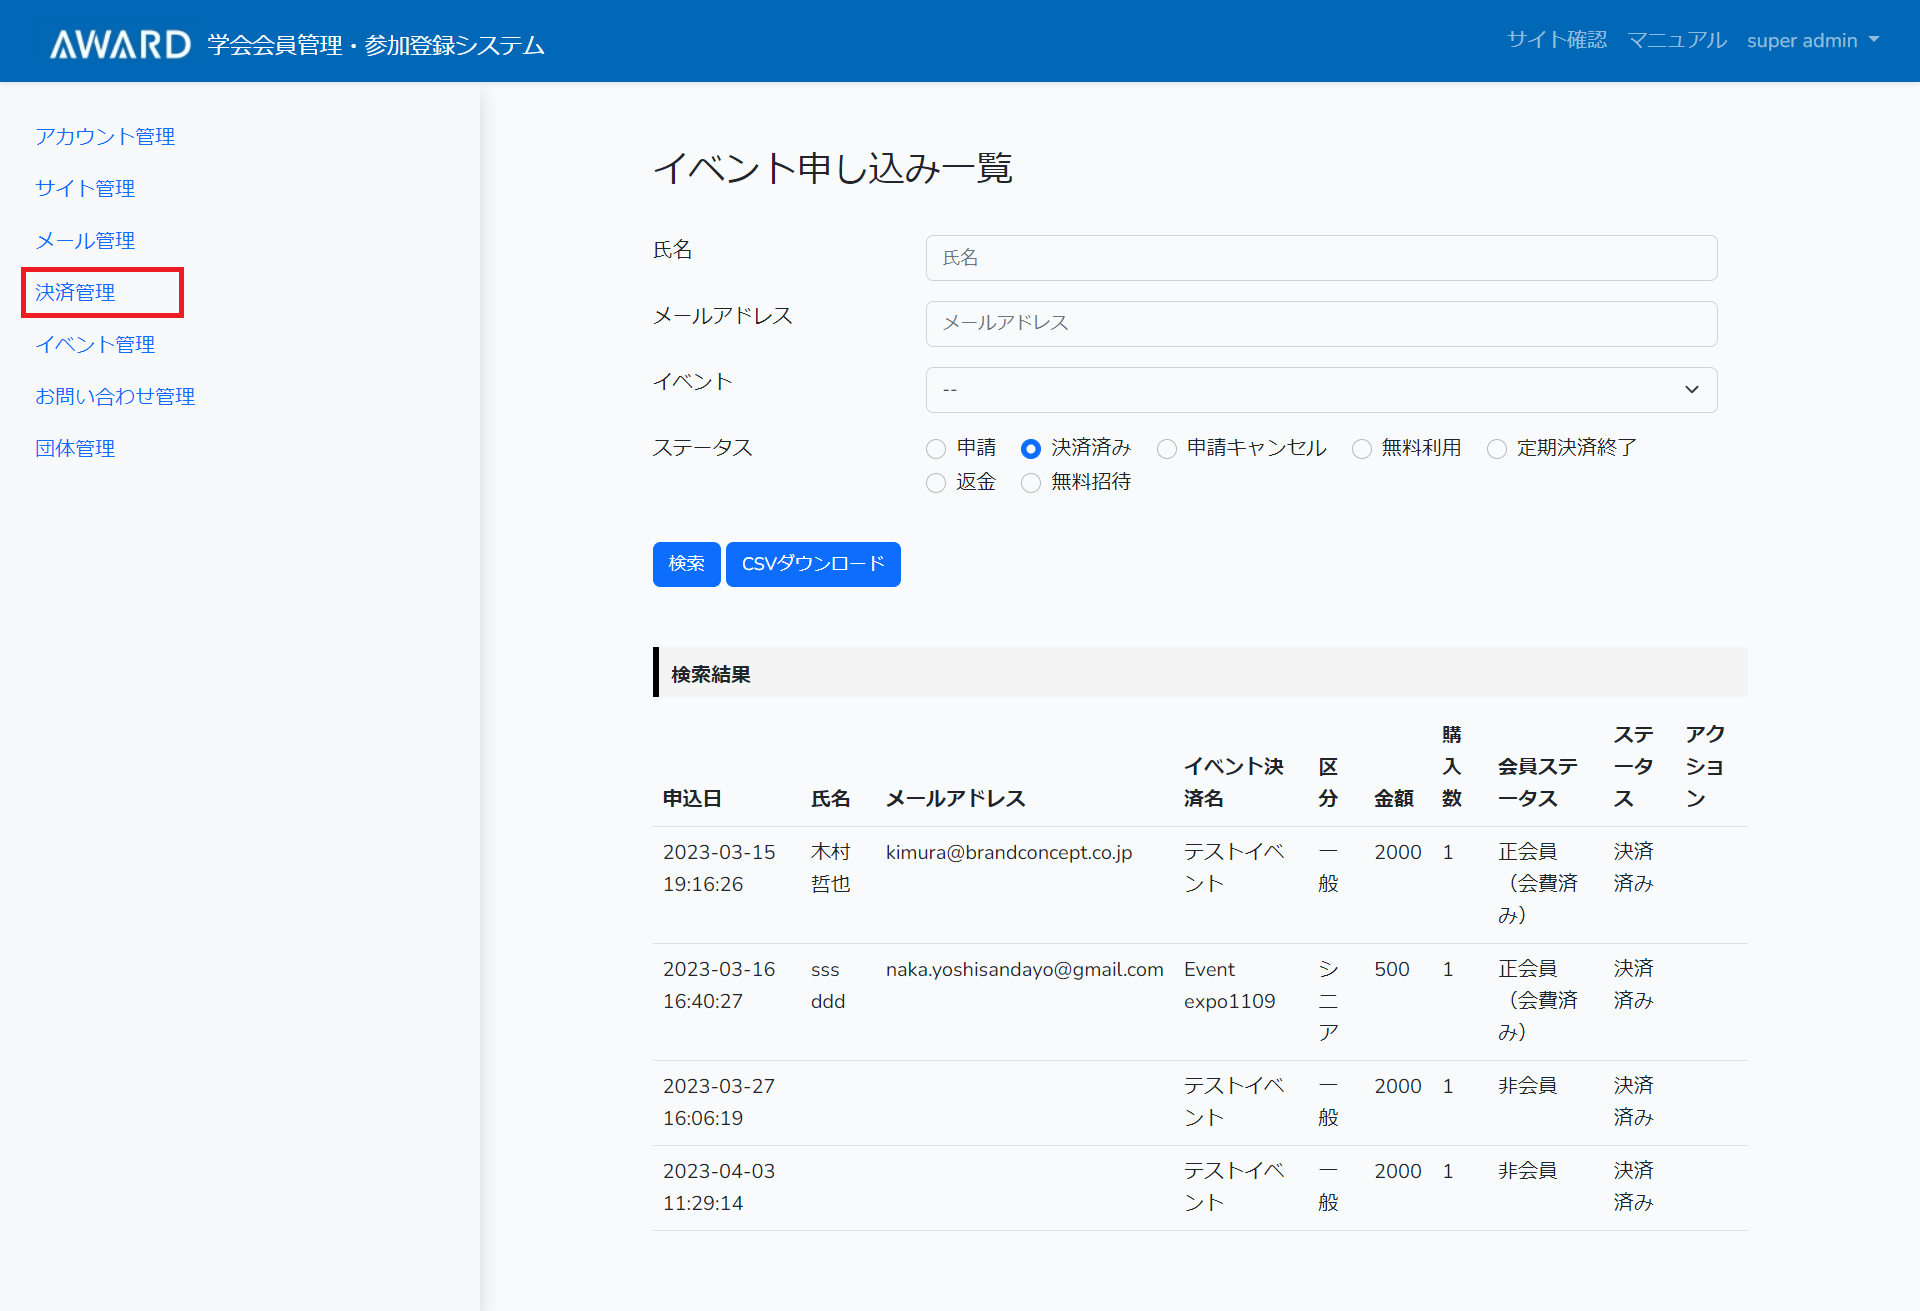Focus the 氏名 input field
Screen dimensions: 1920x1311
coord(1321,258)
